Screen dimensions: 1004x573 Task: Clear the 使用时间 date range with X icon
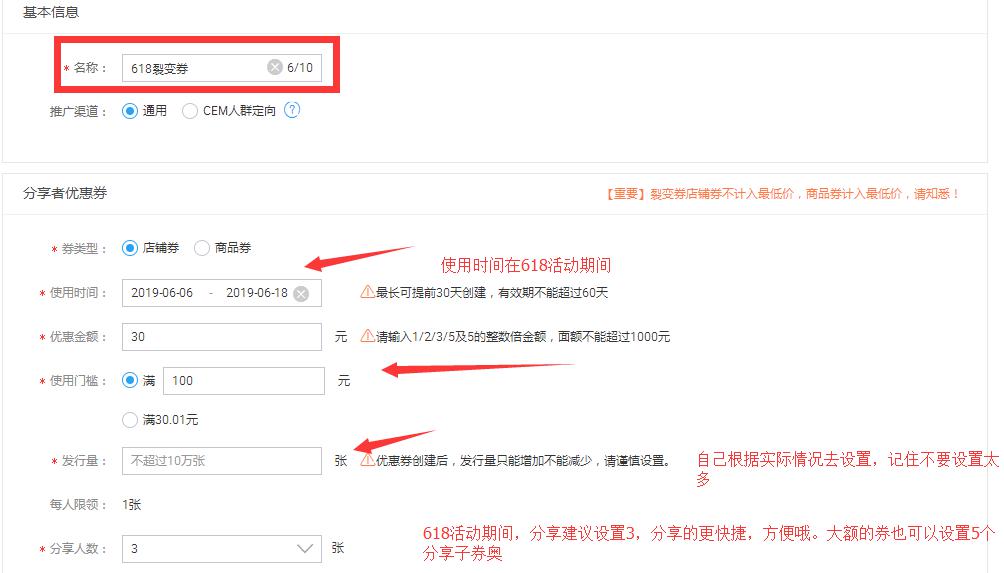coord(301,293)
